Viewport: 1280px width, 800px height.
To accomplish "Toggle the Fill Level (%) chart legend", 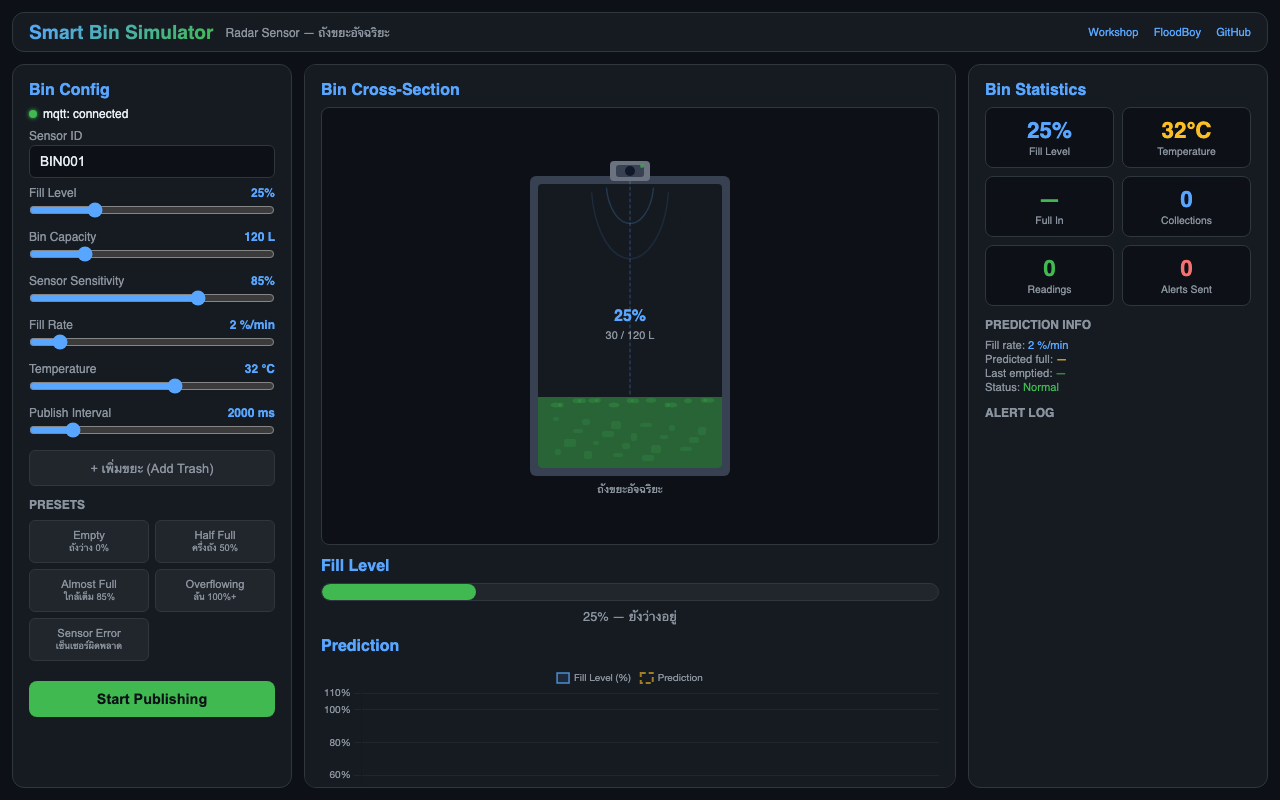I will point(594,678).
